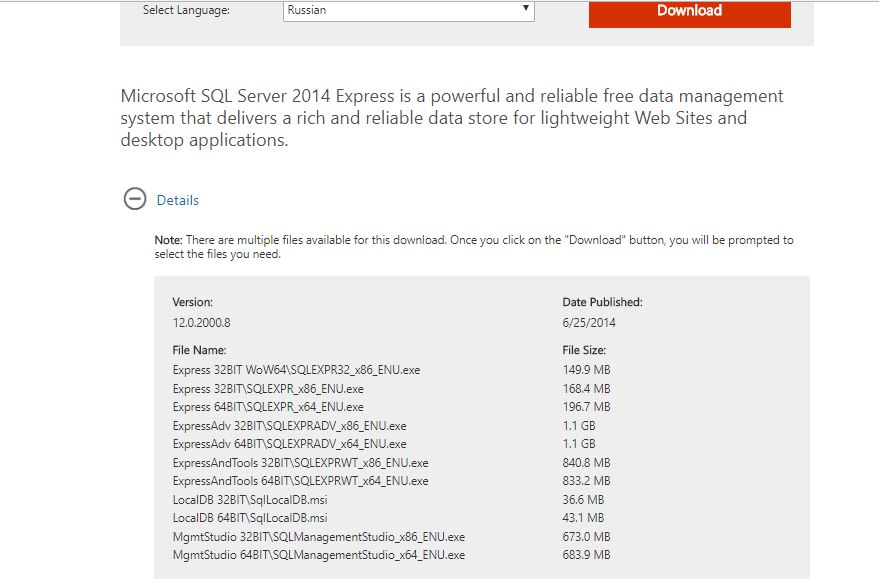Click file name MgmtStudio 32BIT\SQLManagementStudio_x86_ENU.exe
This screenshot has height=585, width=879.
click(x=318, y=537)
